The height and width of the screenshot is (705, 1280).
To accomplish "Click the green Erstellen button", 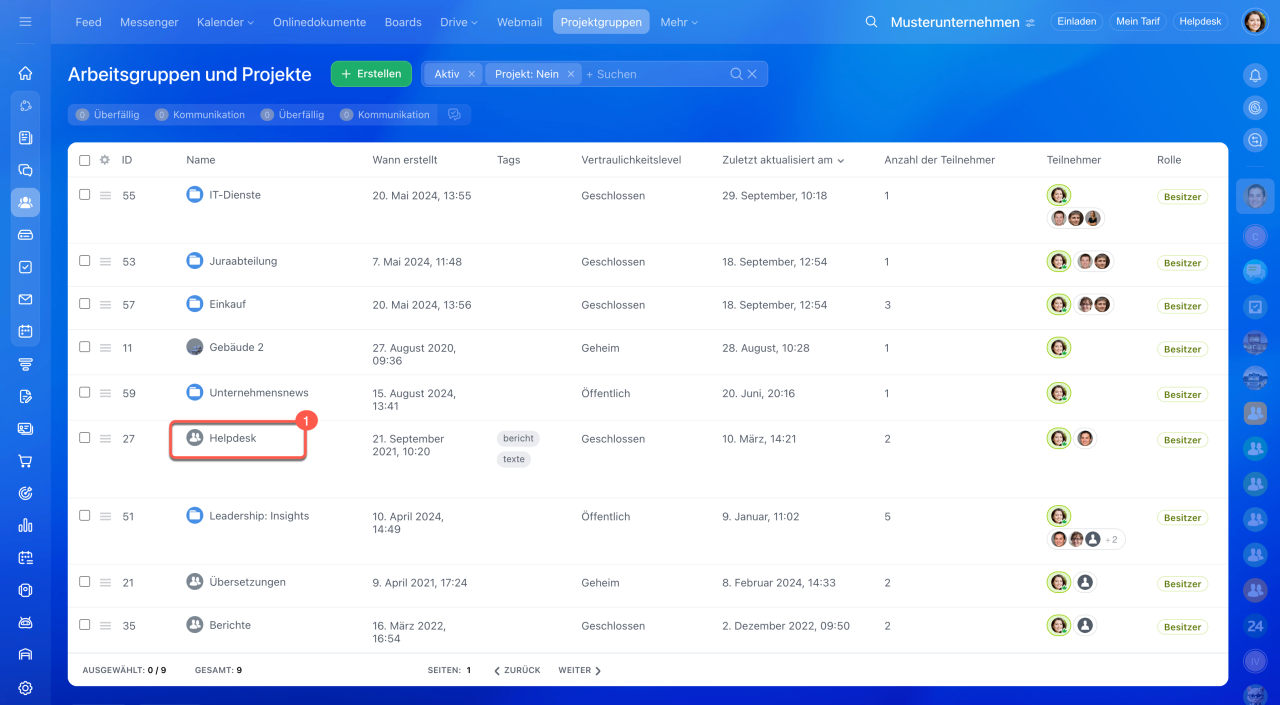I will 371,74.
